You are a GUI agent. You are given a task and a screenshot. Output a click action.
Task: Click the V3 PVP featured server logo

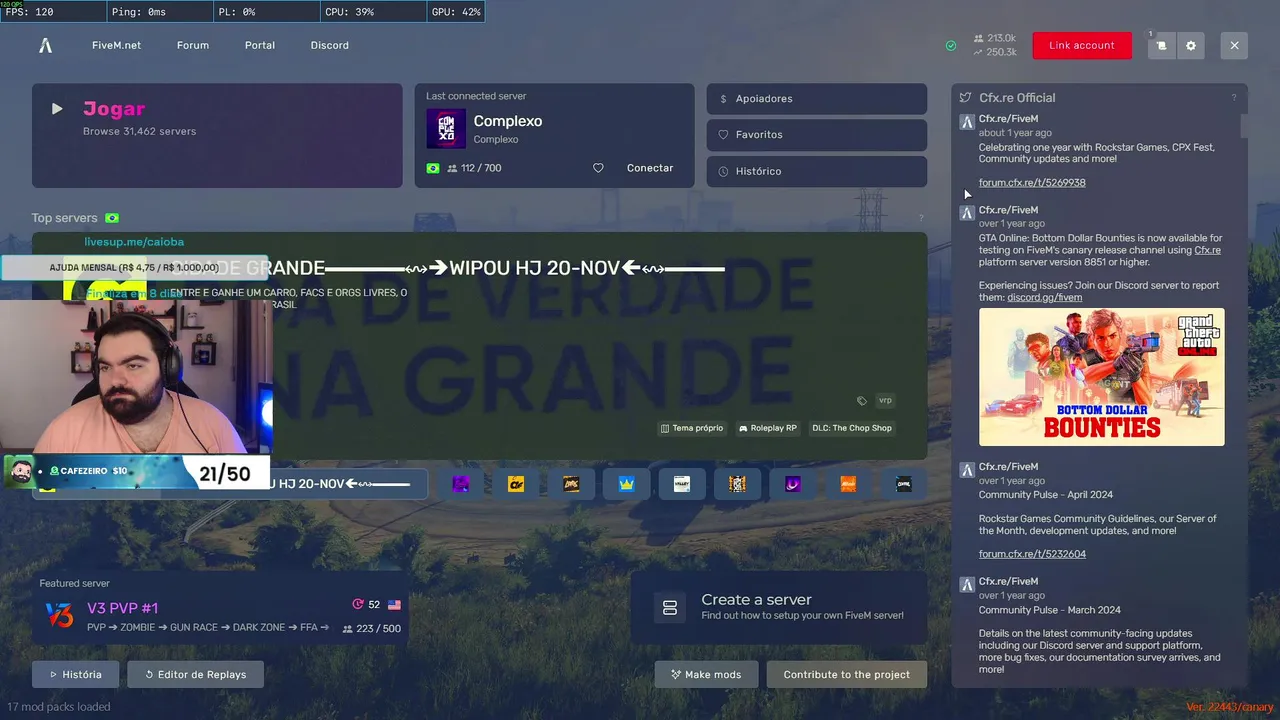(59, 616)
